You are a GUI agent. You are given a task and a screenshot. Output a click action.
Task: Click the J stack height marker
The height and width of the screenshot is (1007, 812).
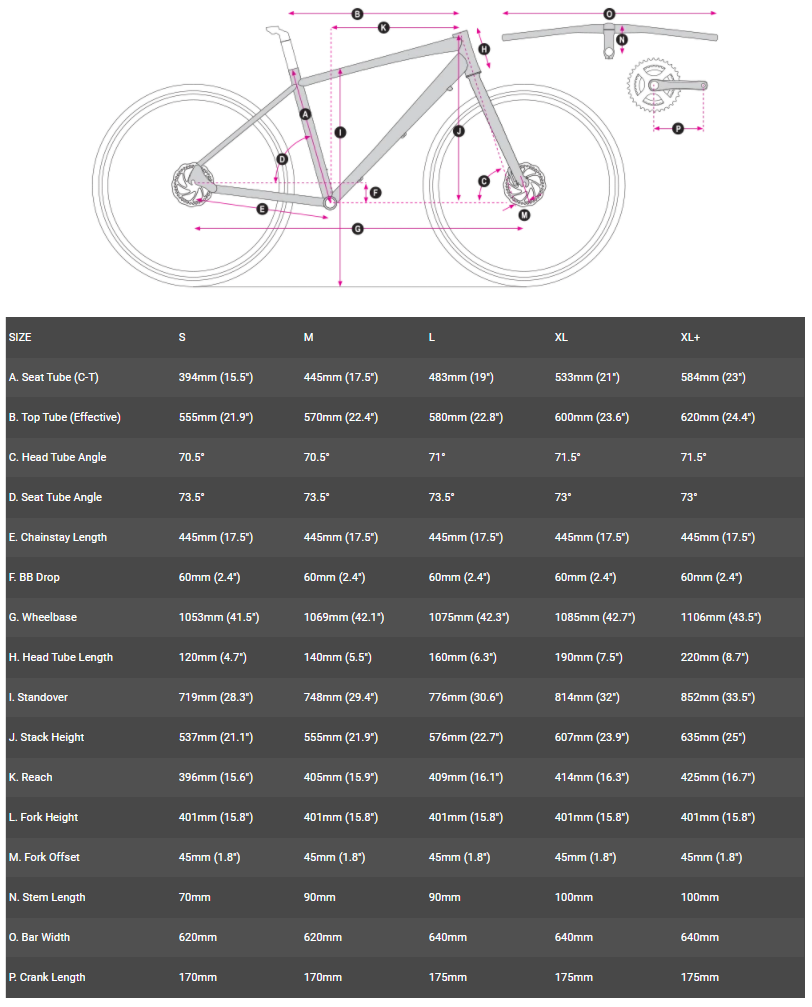click(x=458, y=131)
